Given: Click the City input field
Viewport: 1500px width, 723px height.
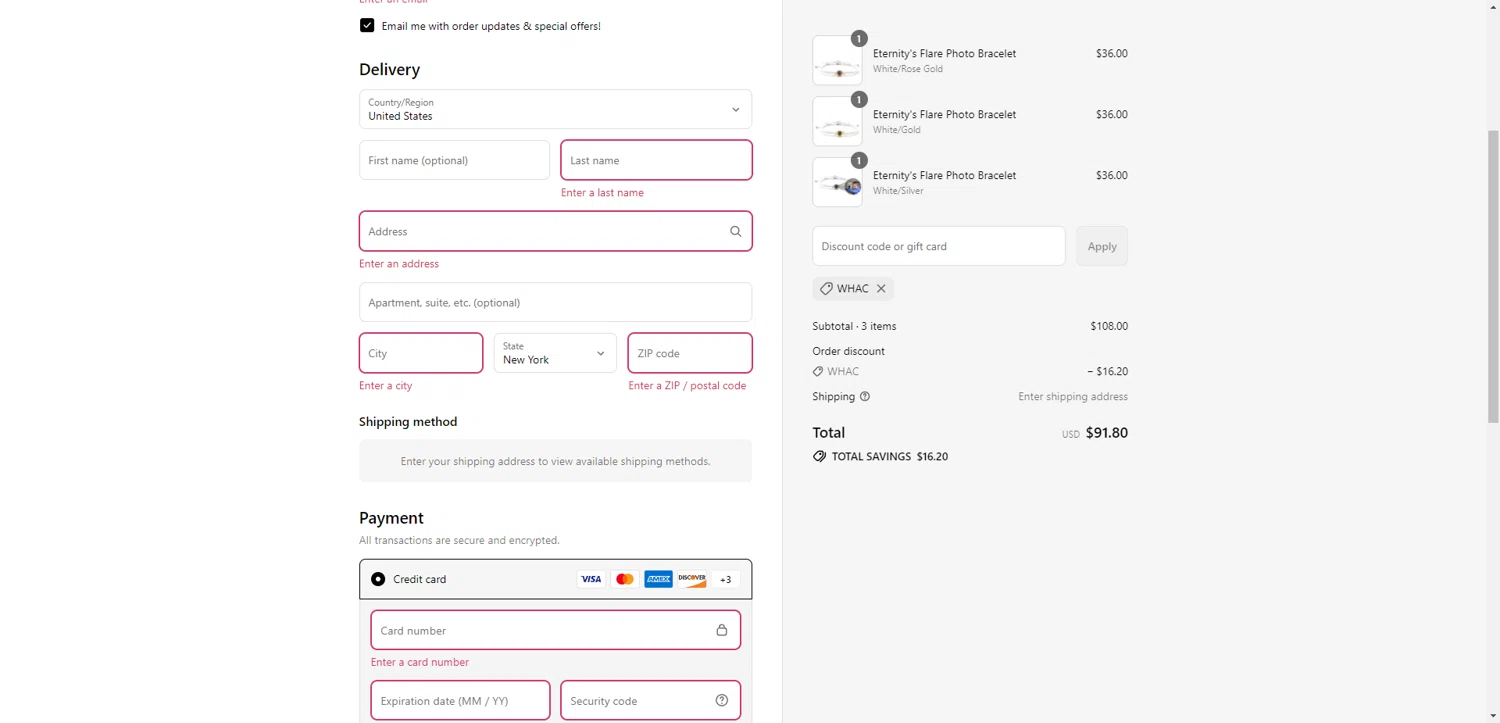Looking at the screenshot, I should [421, 353].
